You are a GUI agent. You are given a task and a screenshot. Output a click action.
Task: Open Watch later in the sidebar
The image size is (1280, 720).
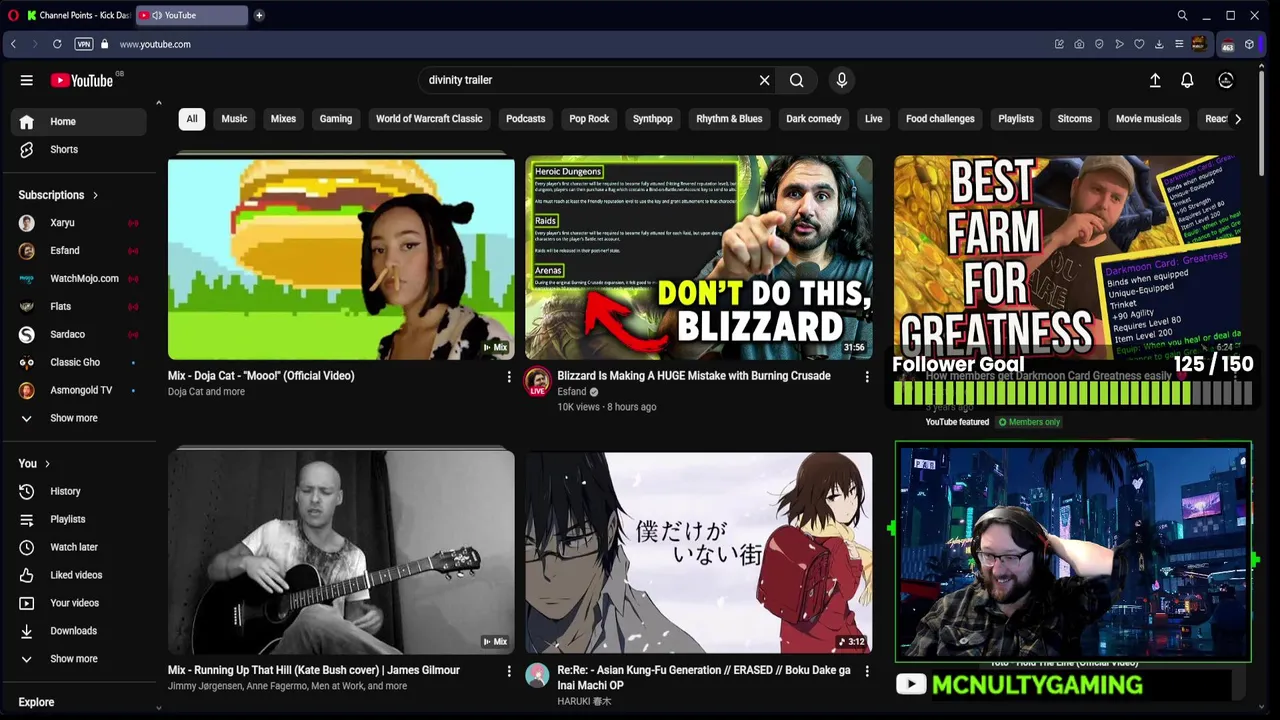pos(79,548)
